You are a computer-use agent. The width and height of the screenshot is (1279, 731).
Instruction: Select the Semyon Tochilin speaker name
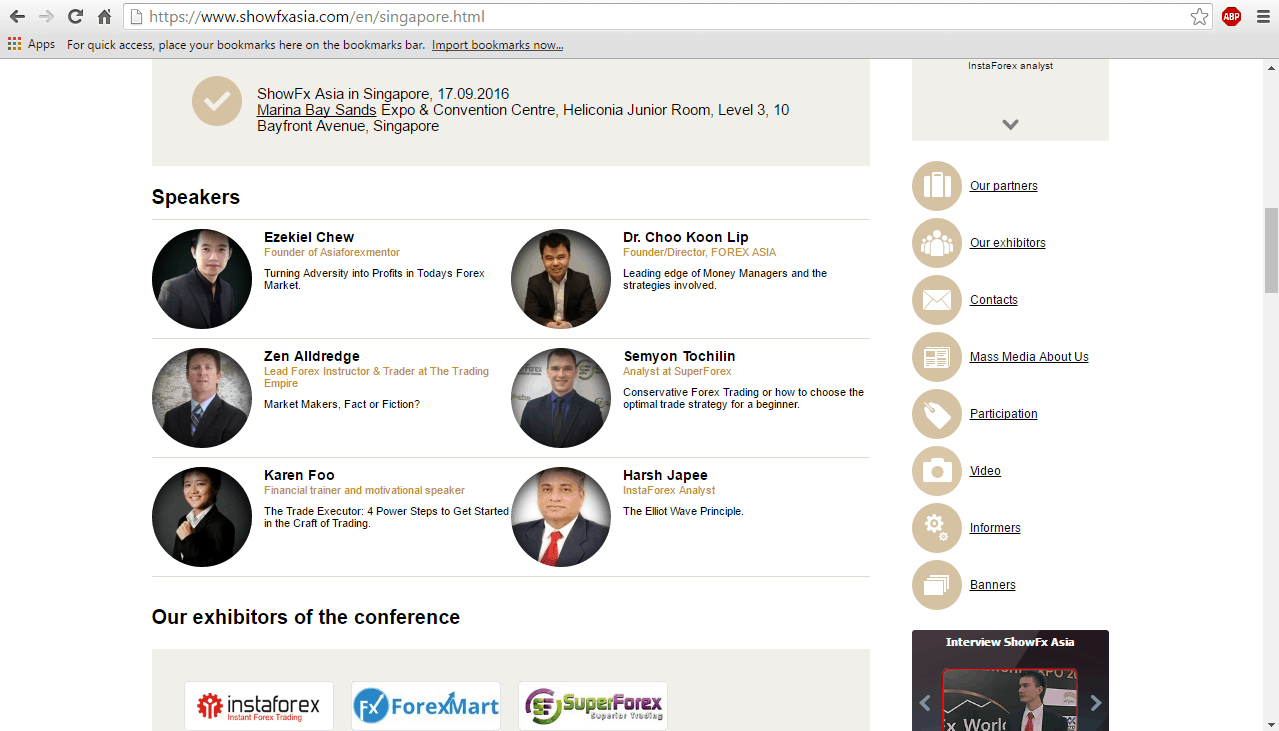pyautogui.click(x=679, y=356)
